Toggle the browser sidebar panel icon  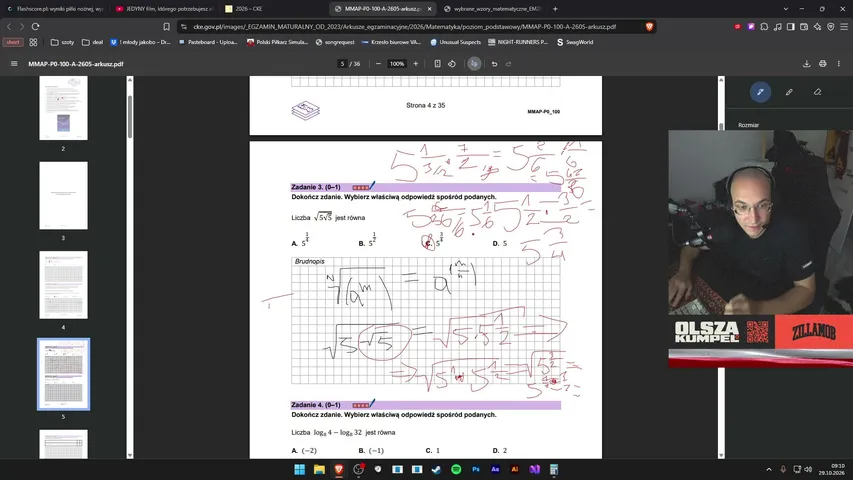tap(790, 26)
